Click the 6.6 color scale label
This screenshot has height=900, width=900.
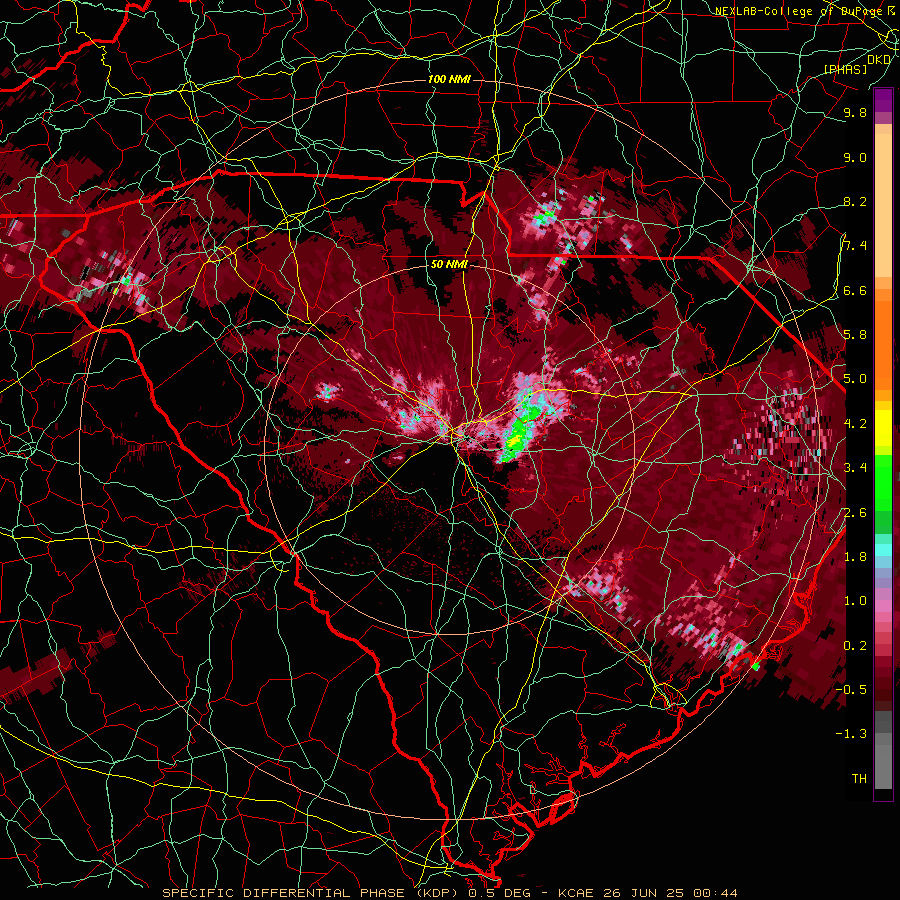click(x=855, y=290)
